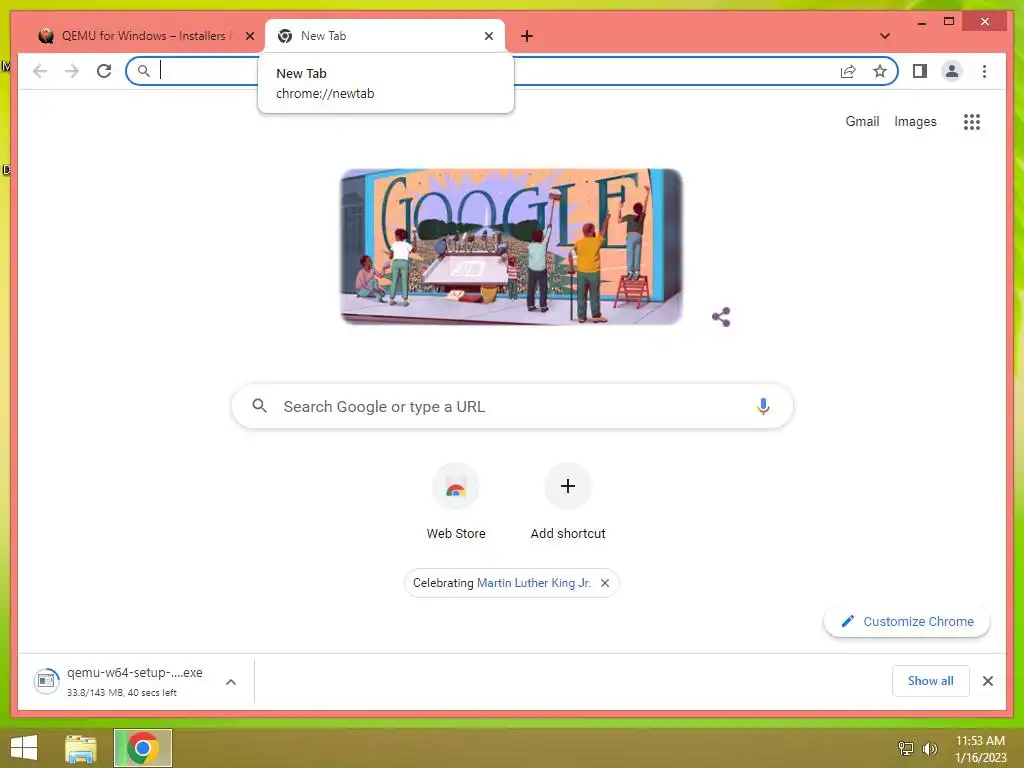This screenshot has height=768, width=1024.
Task: Open the Web Store shortcut
Action: [456, 502]
